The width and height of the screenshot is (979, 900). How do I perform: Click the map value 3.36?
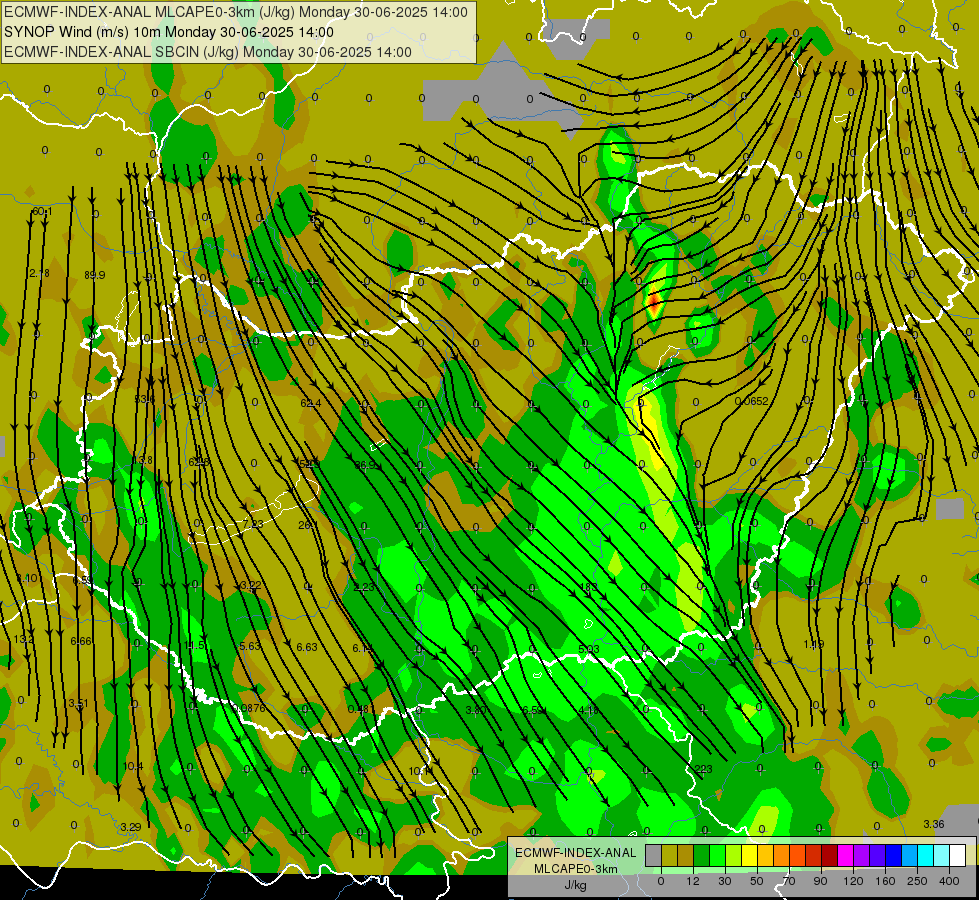pos(934,824)
